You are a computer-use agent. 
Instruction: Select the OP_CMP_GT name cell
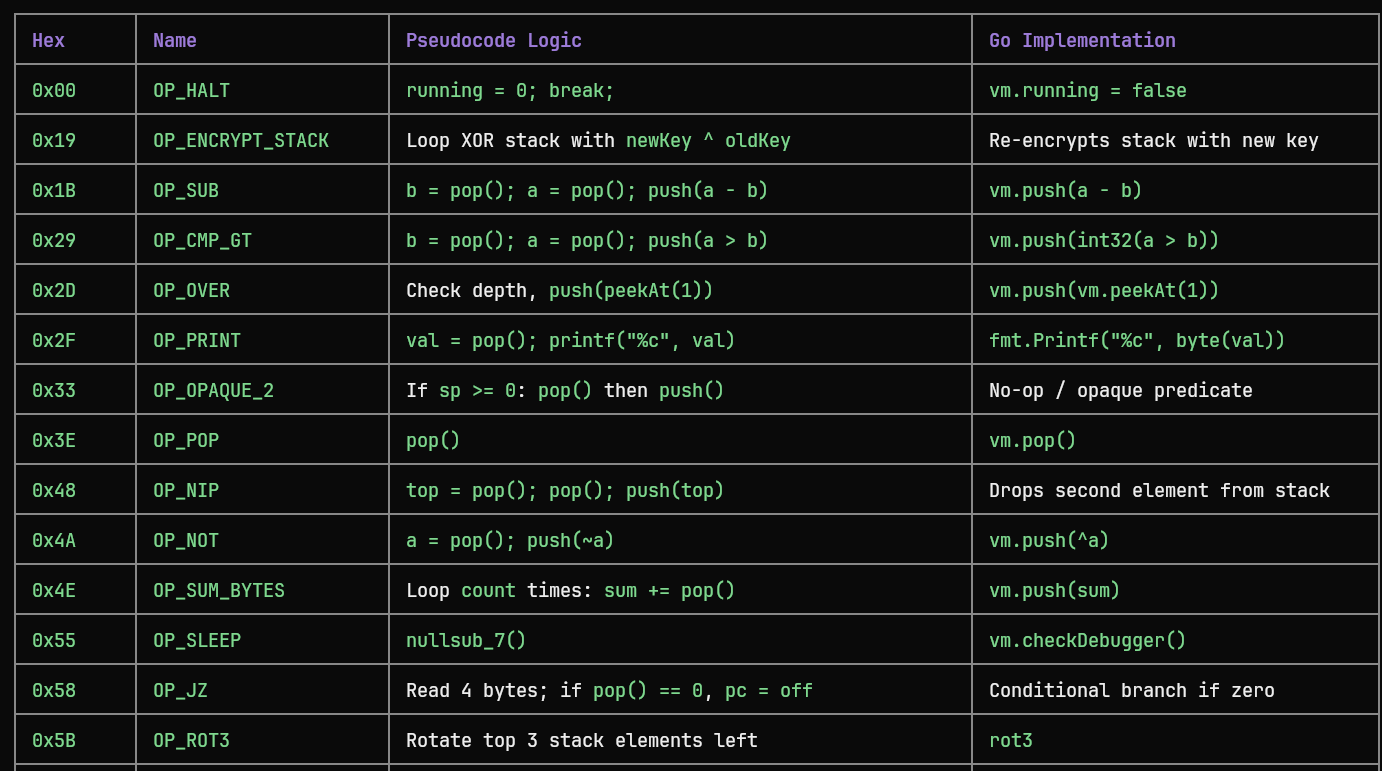tap(263, 240)
